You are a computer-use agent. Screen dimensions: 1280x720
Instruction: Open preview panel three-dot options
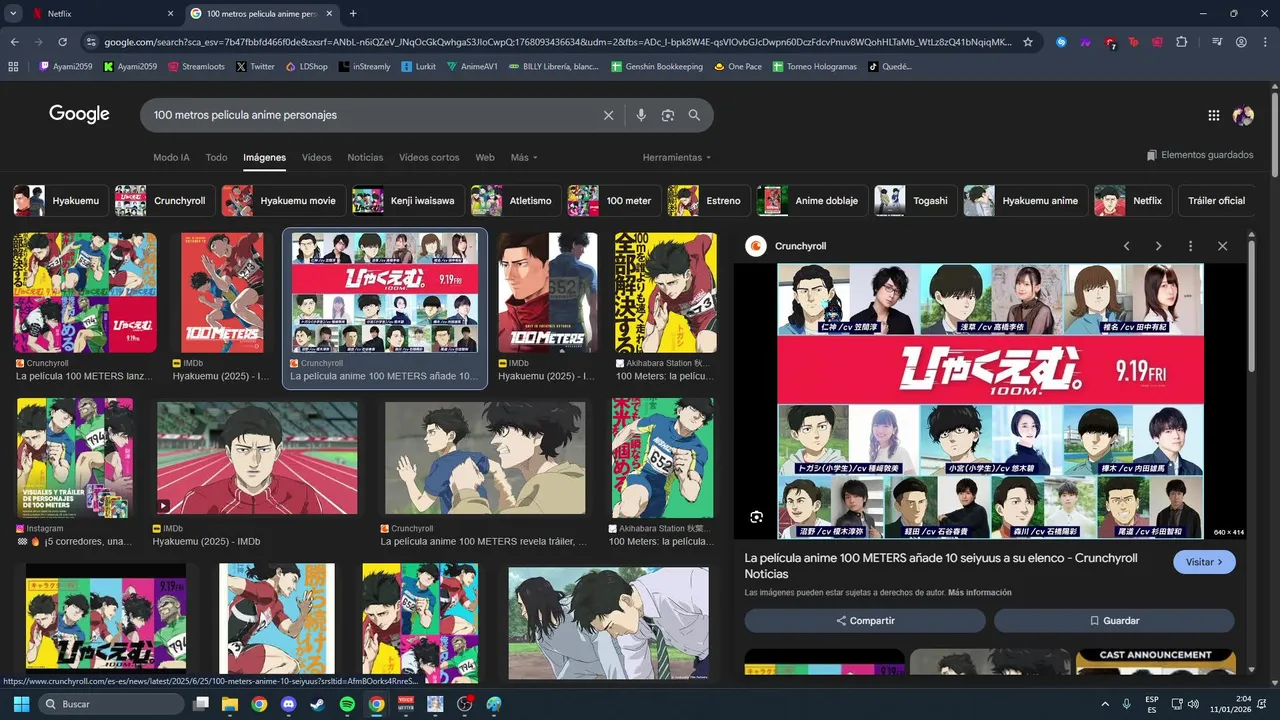coord(1190,246)
